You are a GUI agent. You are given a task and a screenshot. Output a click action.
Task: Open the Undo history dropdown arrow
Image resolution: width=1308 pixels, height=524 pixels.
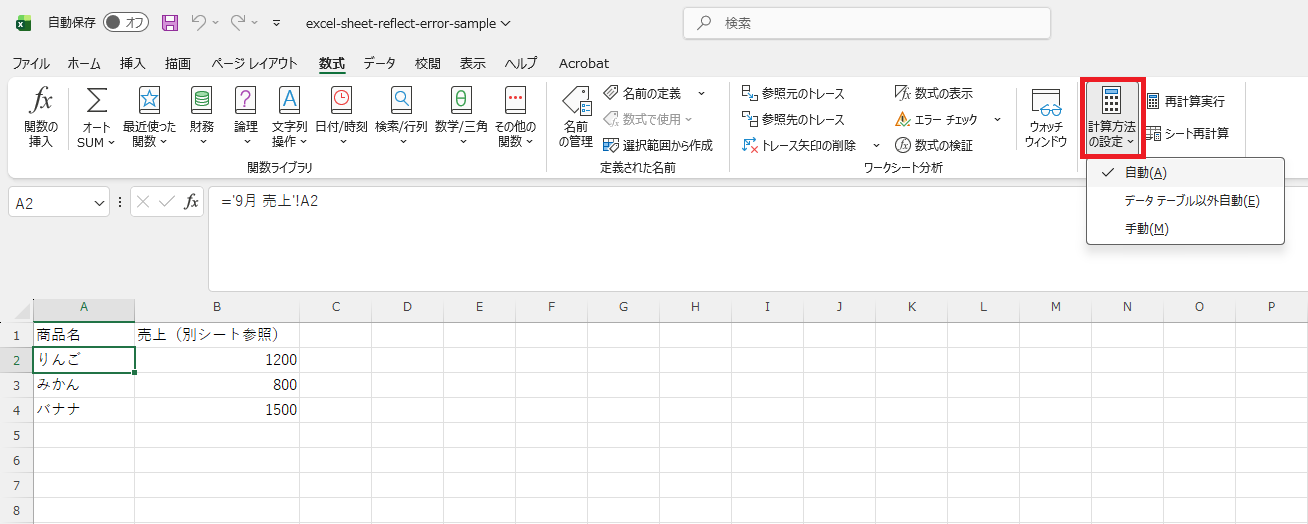(x=215, y=22)
